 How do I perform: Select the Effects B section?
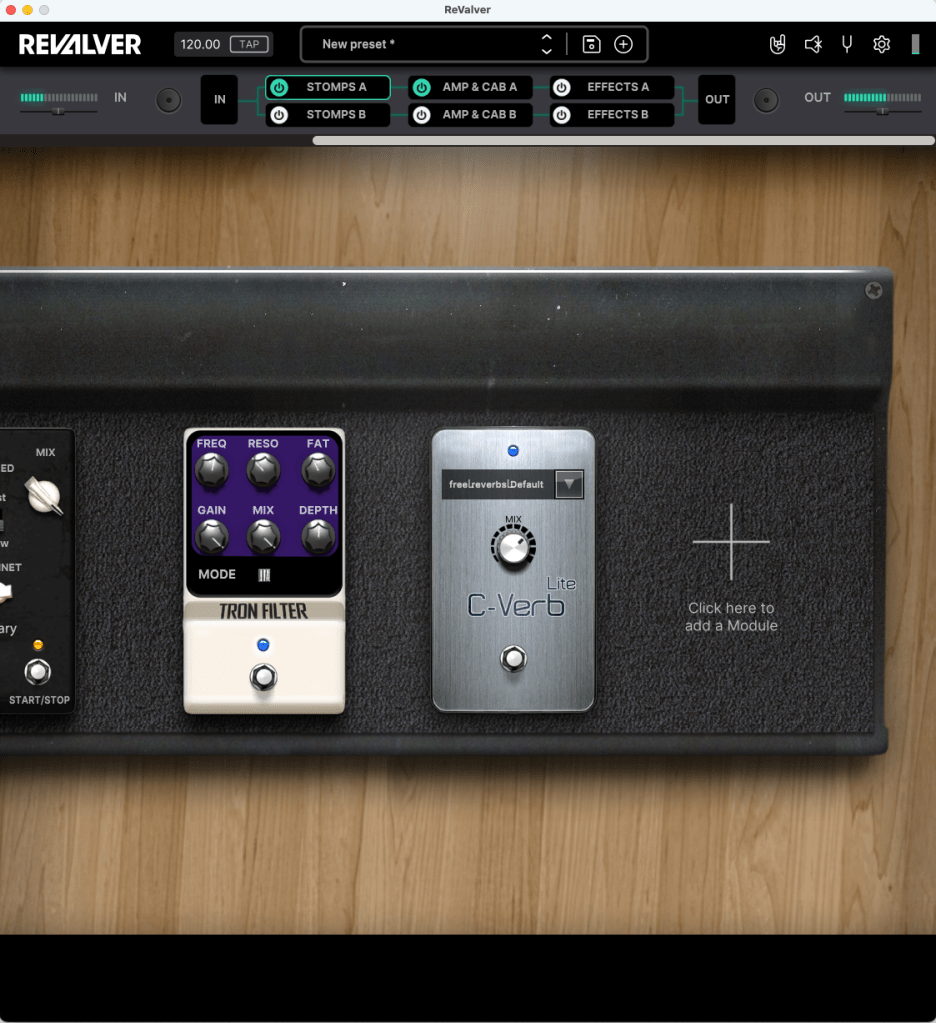point(617,115)
